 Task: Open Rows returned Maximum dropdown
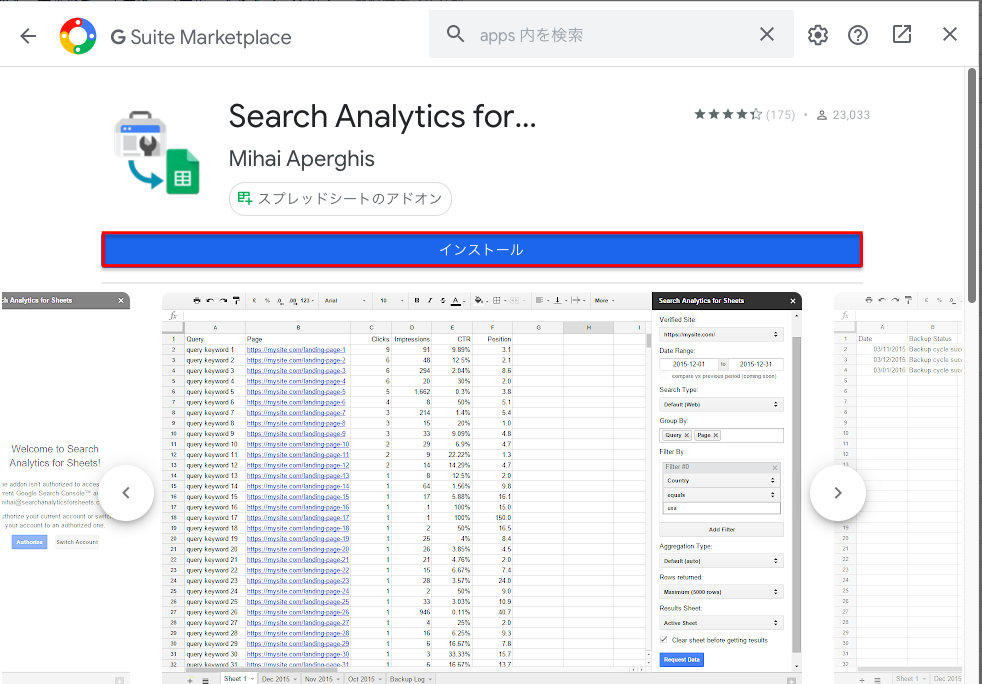[721, 592]
